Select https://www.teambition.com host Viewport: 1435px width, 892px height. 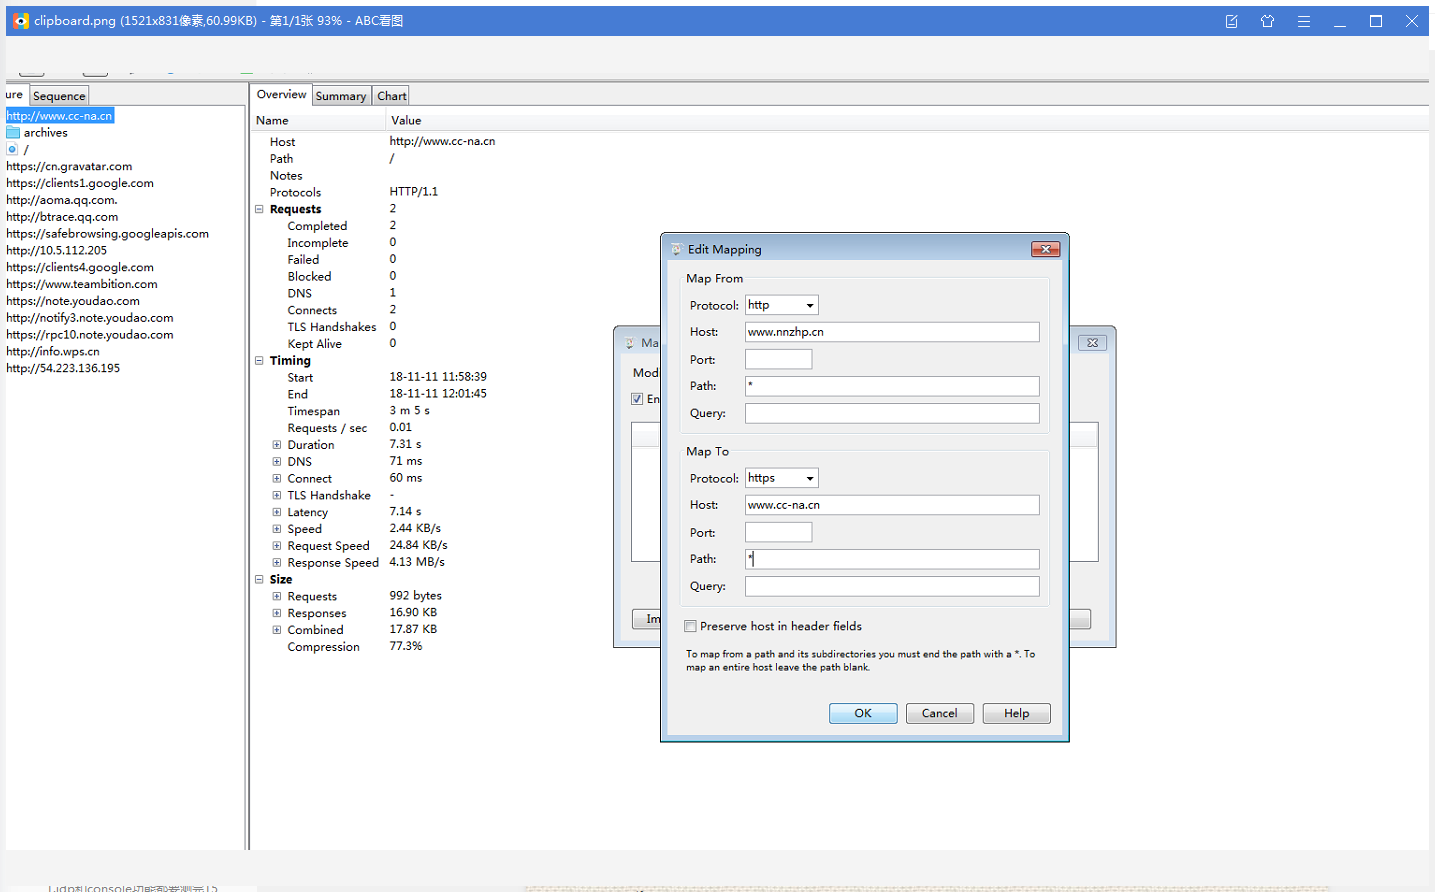point(82,284)
